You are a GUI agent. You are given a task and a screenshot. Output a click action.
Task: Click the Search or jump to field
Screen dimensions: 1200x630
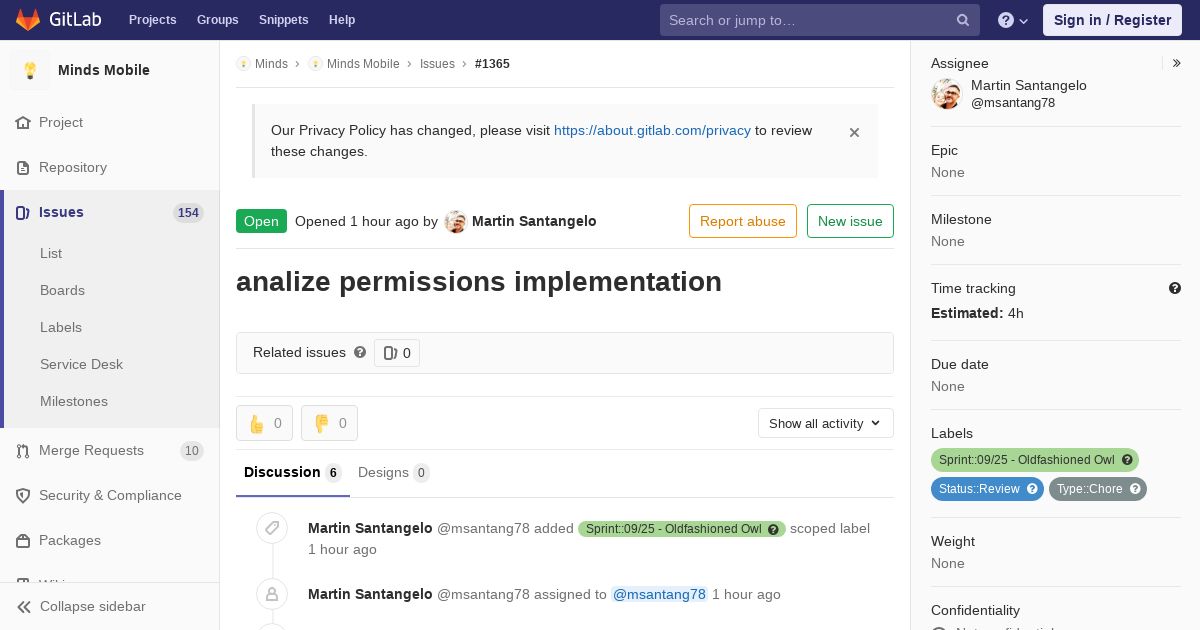[x=809, y=20]
